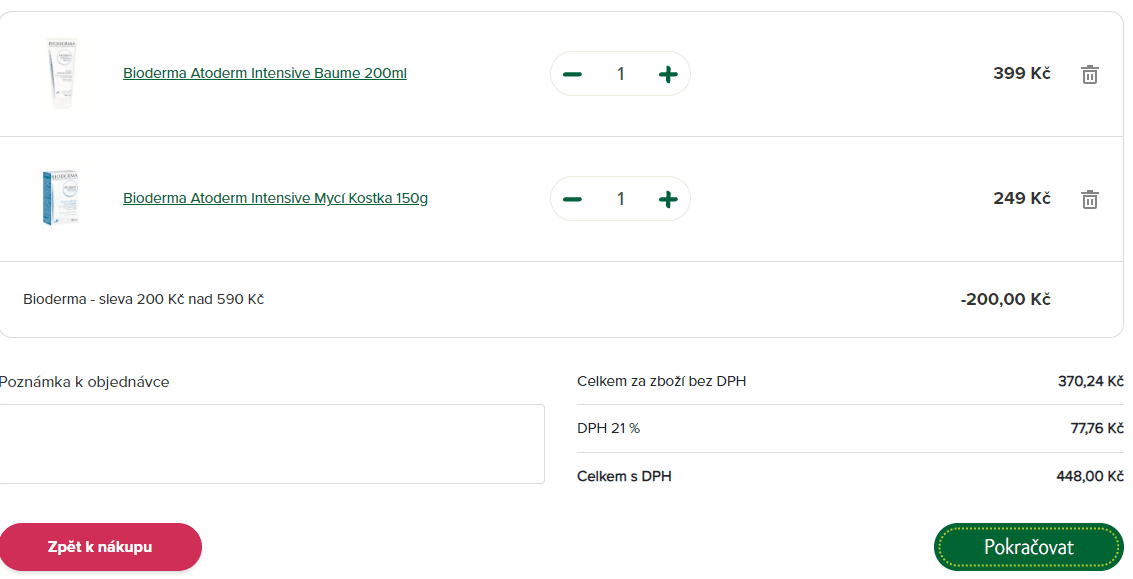Delete Bioderma Atoderm Intensive Baume from cart
This screenshot has width=1133, height=579.
click(x=1090, y=74)
